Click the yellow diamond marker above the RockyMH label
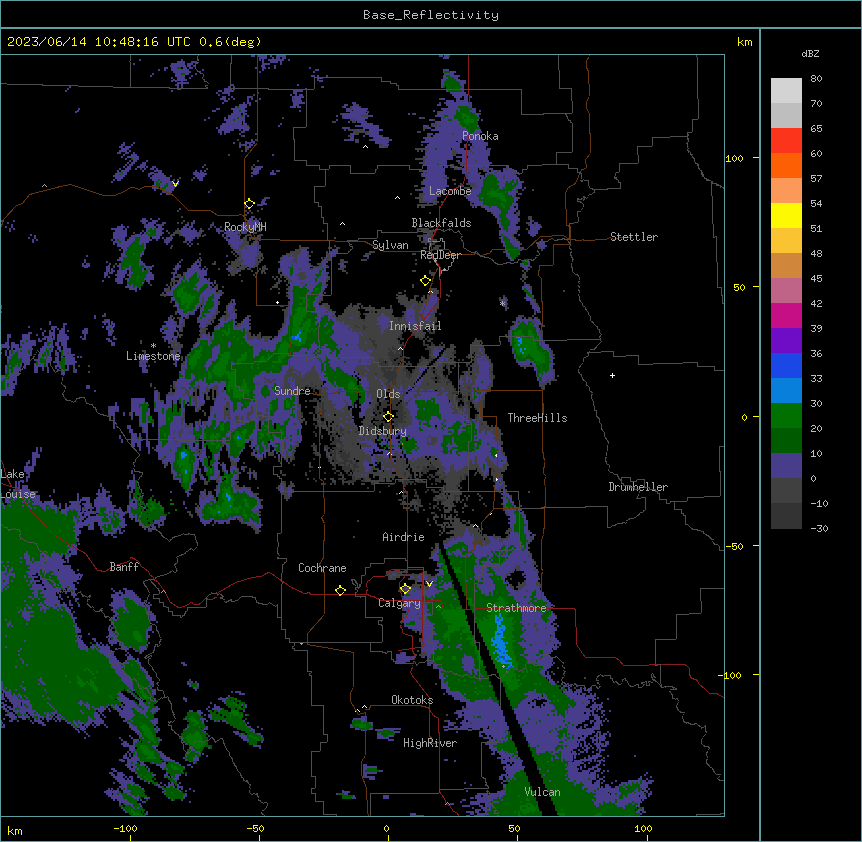 pyautogui.click(x=249, y=204)
